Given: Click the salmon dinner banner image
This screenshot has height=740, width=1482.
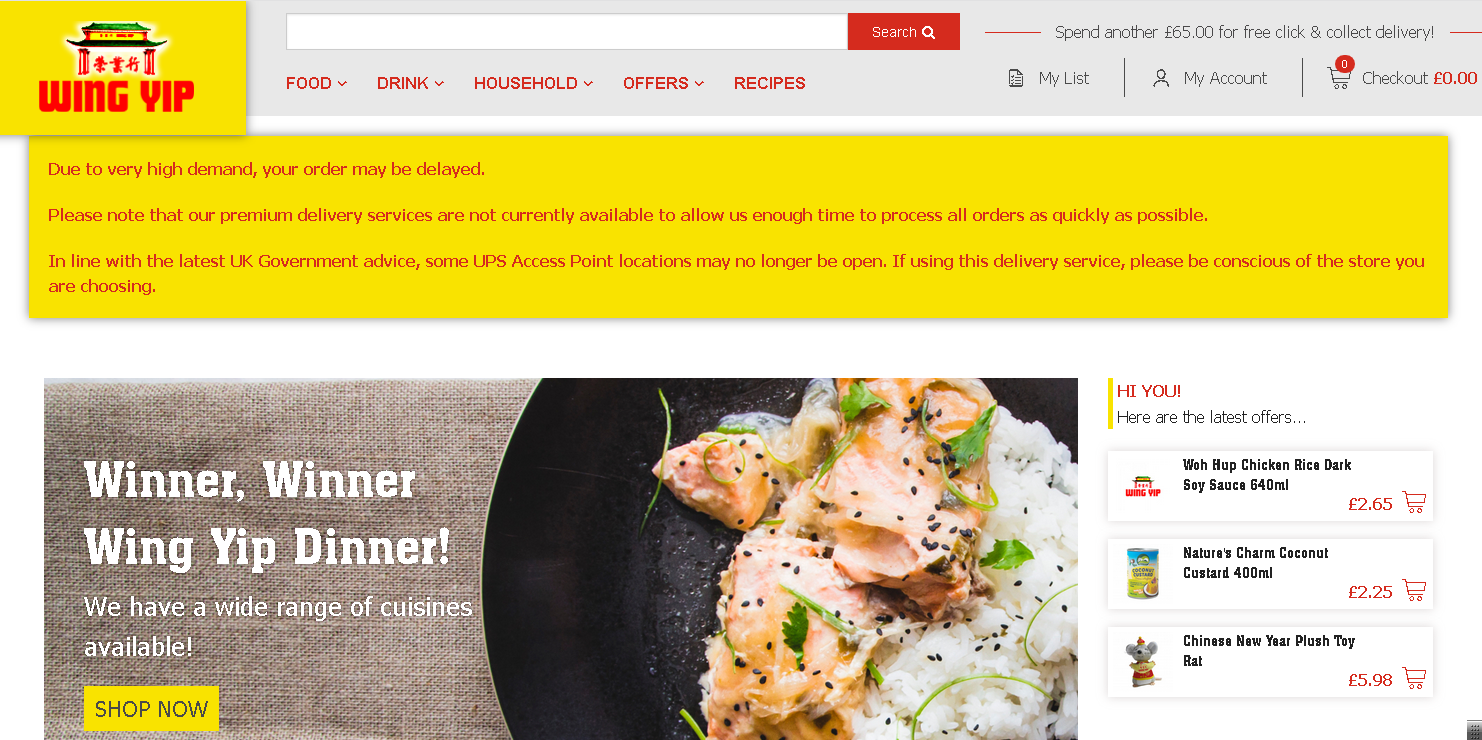Looking at the screenshot, I should pos(561,559).
